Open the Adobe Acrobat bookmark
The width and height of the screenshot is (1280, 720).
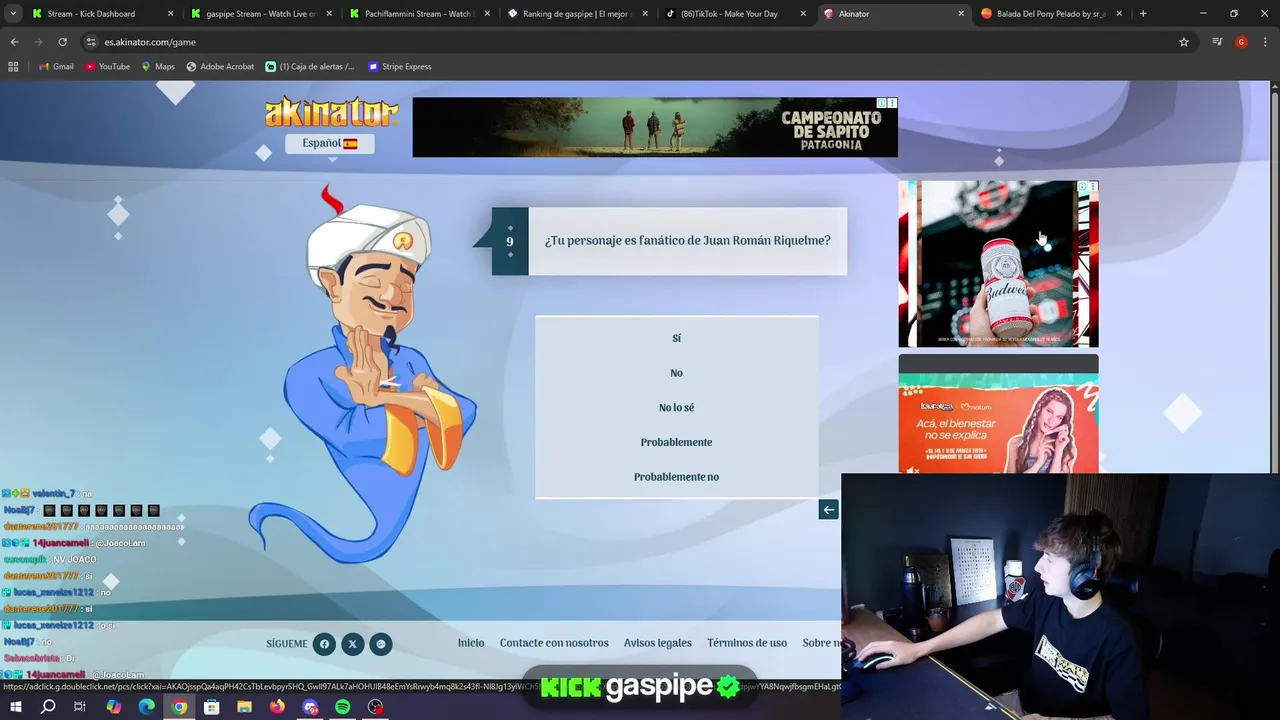pos(220,67)
